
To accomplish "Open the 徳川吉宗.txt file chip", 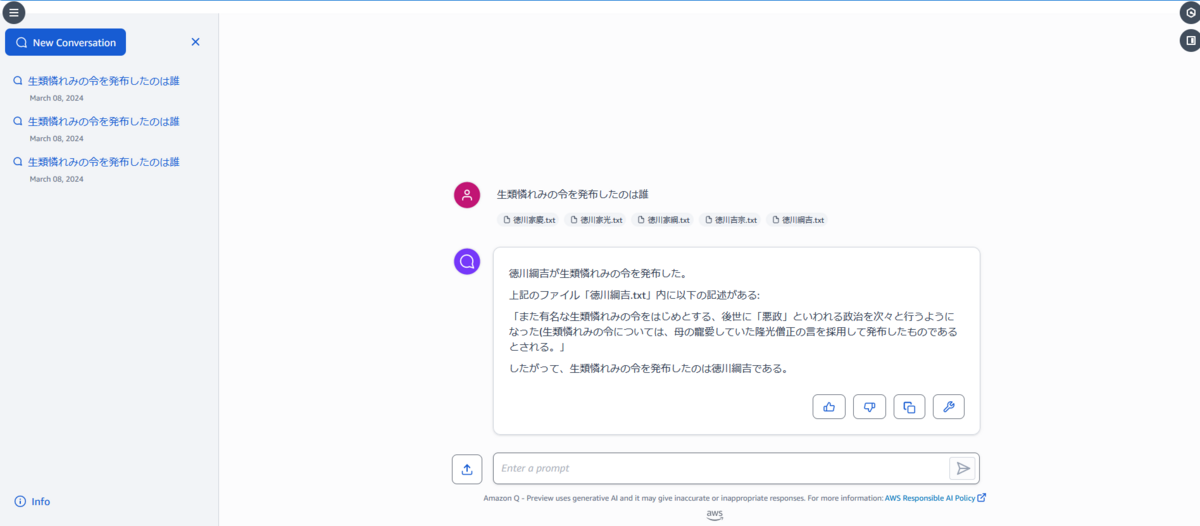I will [730, 220].
